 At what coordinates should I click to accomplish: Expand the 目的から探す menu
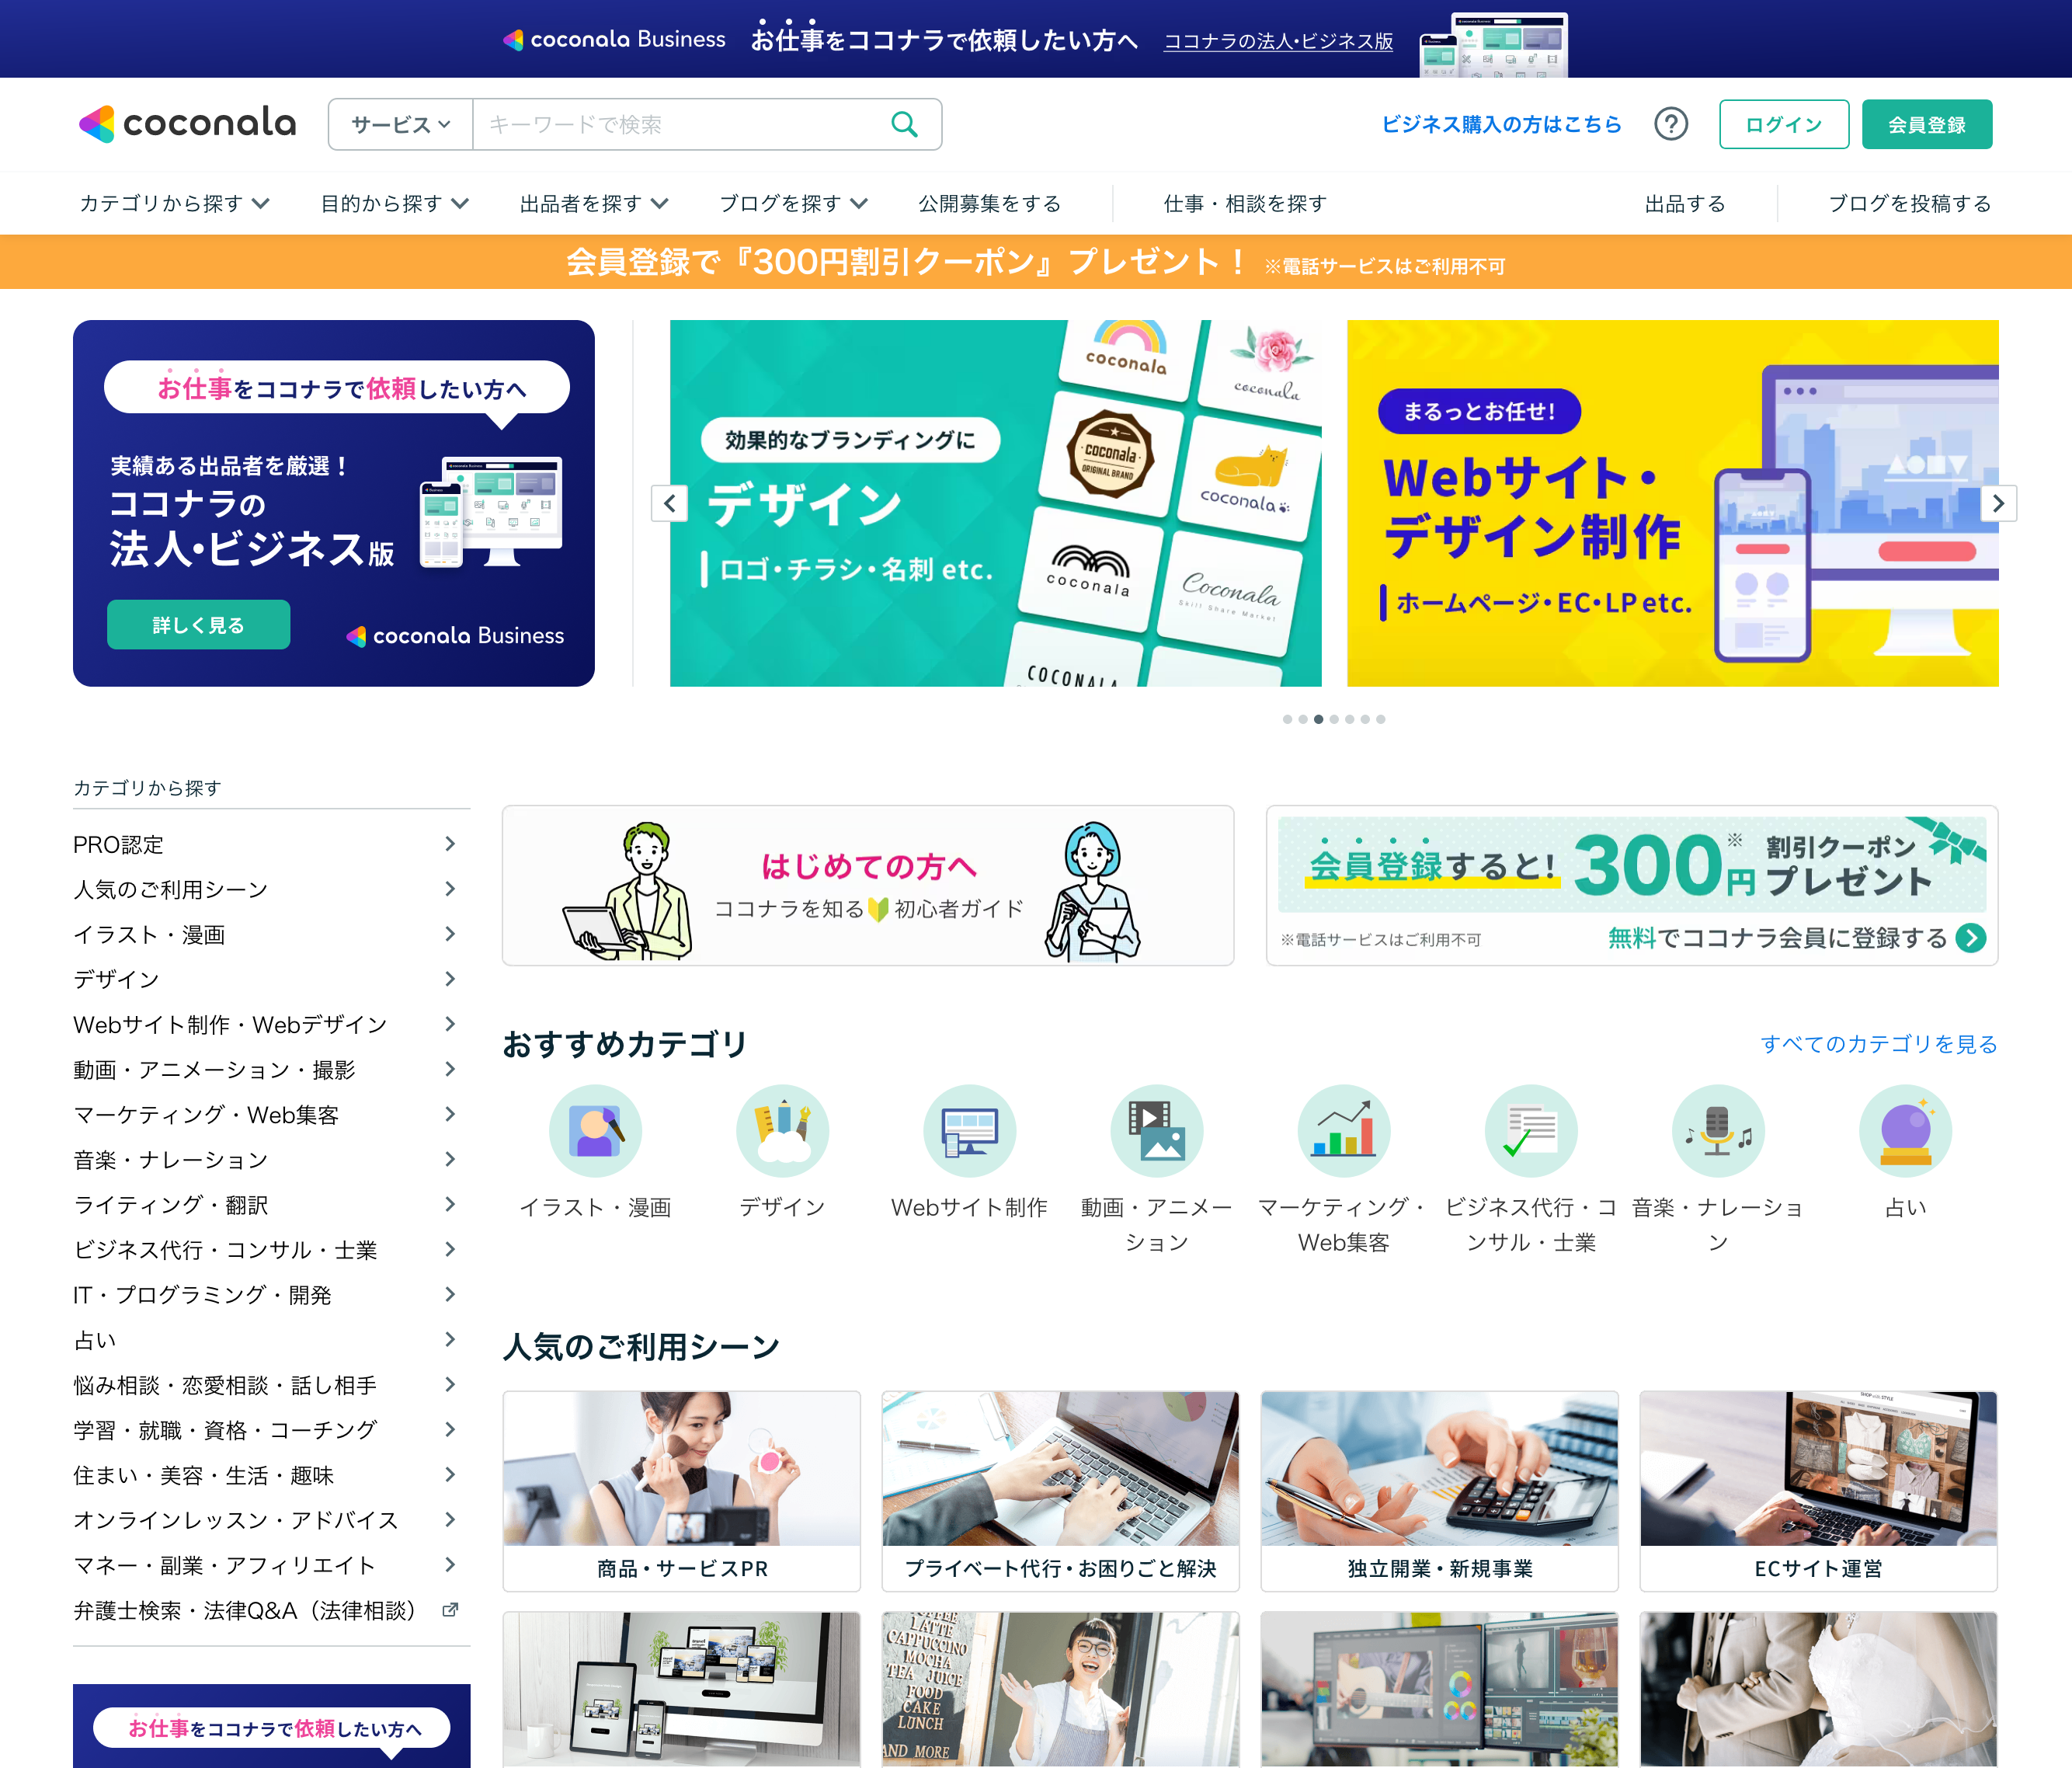coord(394,204)
